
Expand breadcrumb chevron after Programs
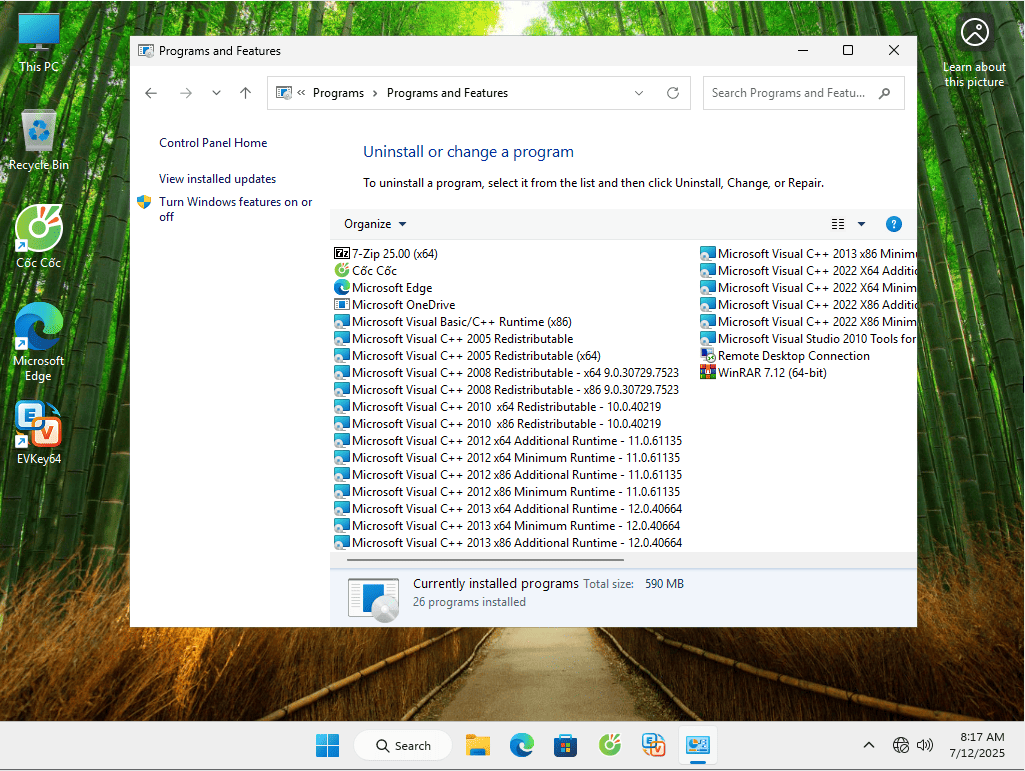point(375,93)
